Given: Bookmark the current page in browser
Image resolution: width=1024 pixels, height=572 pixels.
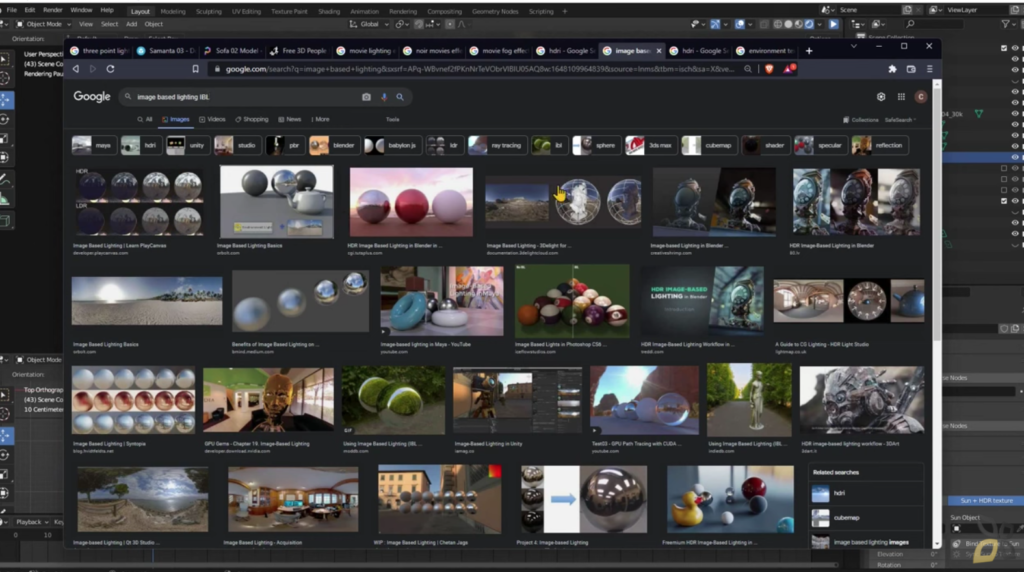Looking at the screenshot, I should point(195,69).
